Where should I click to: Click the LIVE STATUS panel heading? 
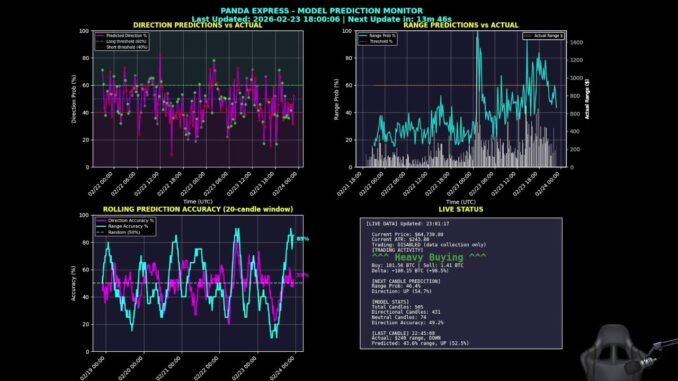461,209
